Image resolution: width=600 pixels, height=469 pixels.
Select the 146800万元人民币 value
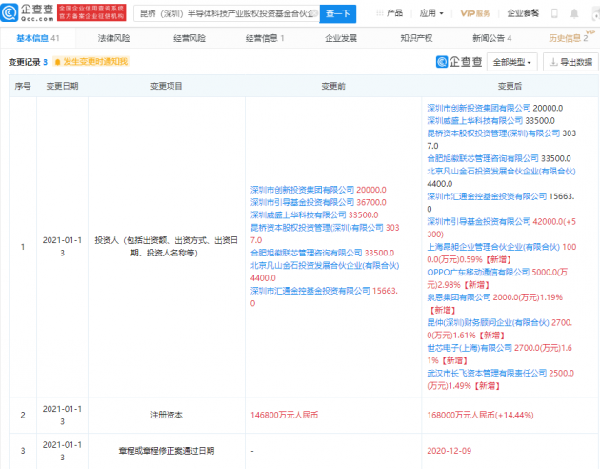click(284, 415)
